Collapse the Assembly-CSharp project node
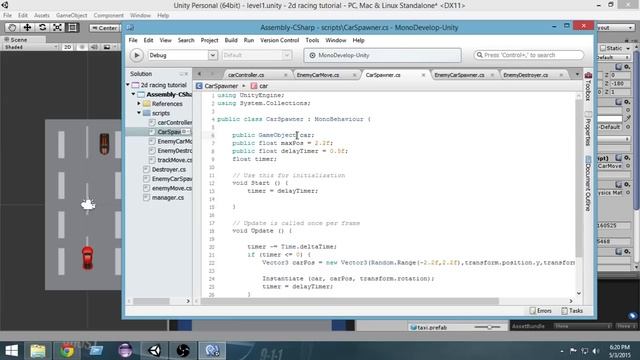 point(133,94)
